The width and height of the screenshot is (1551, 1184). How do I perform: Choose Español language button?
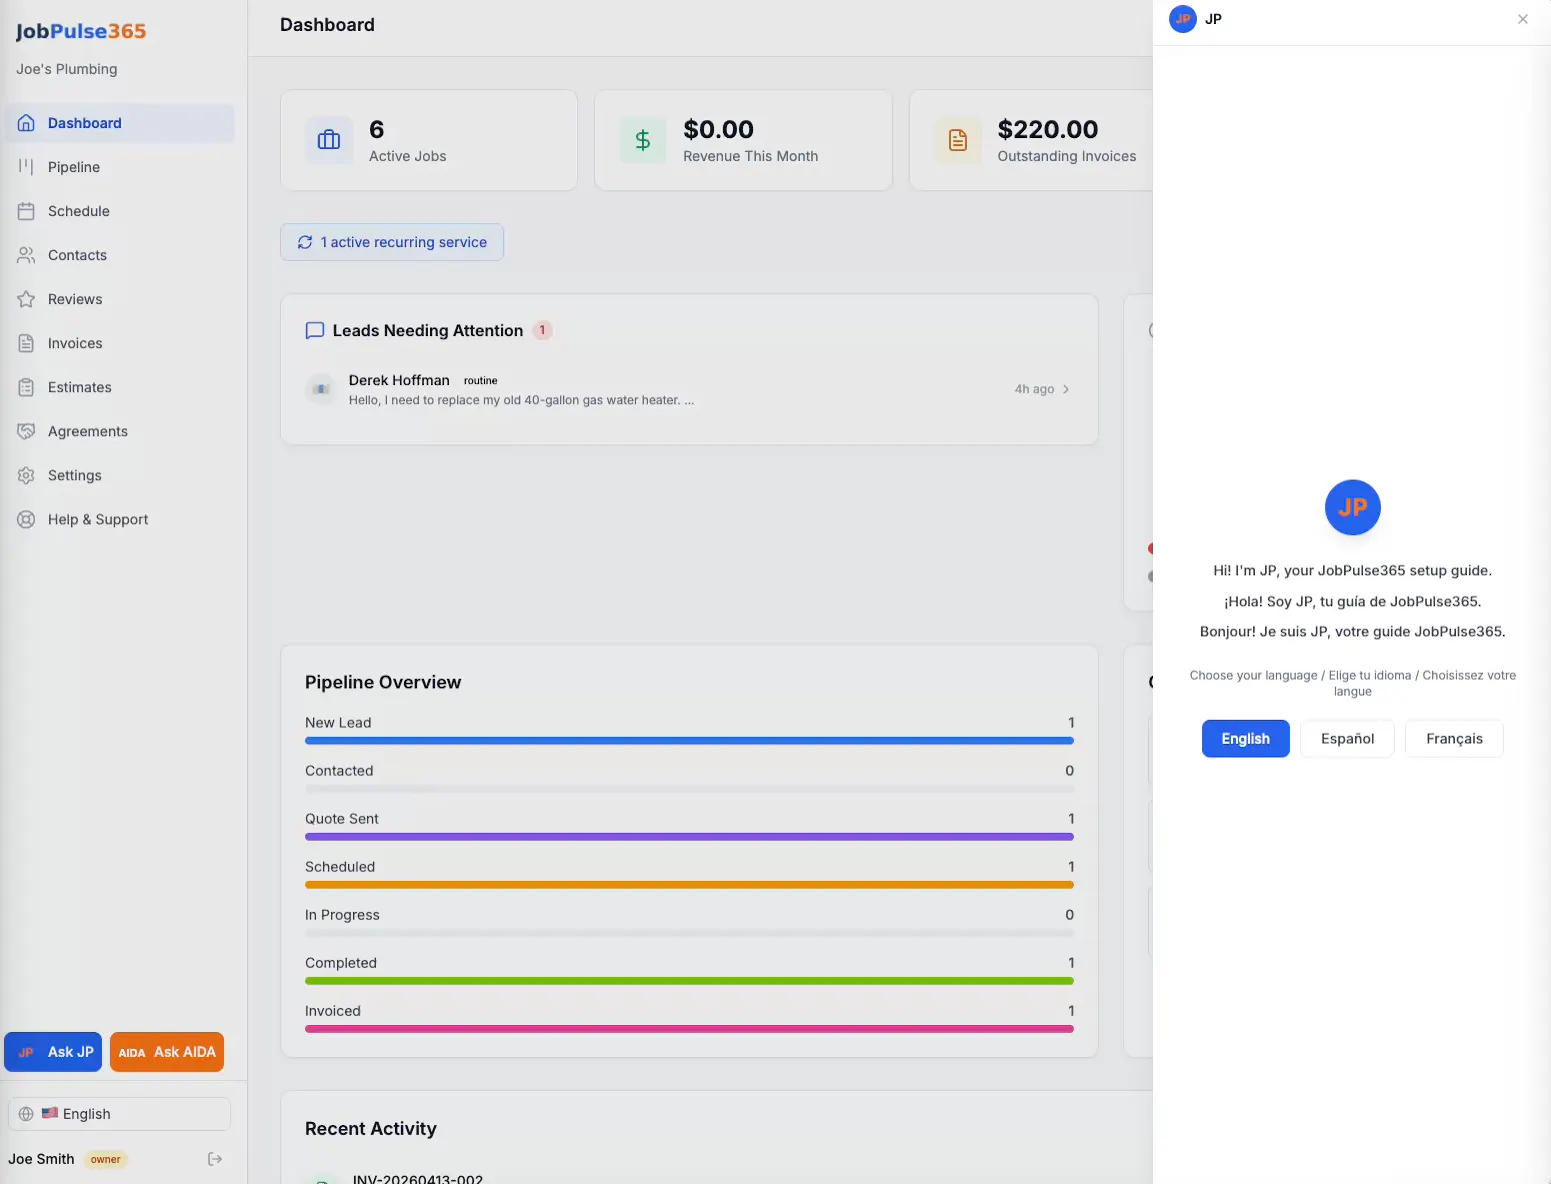(x=1347, y=739)
